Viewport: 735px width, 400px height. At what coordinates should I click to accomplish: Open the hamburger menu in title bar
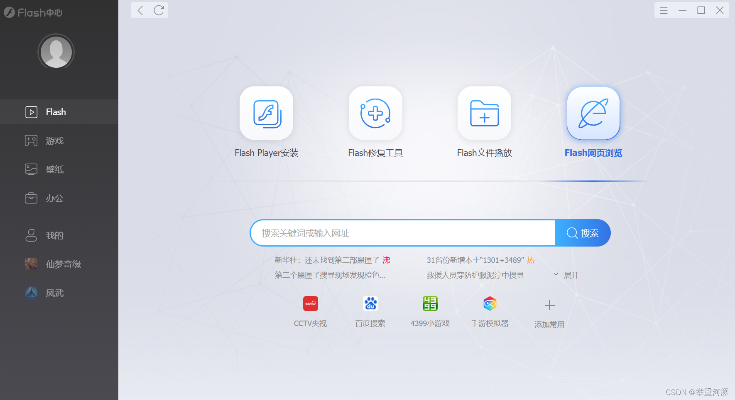pos(663,10)
